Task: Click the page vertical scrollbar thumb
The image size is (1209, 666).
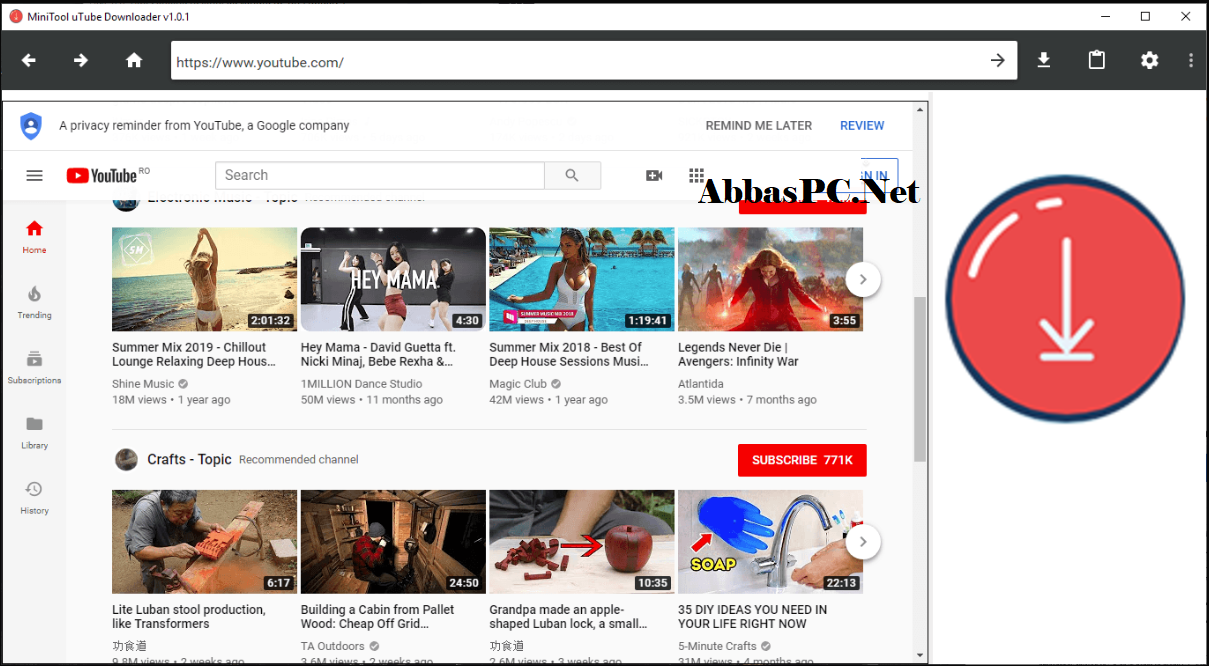Action: [920, 378]
